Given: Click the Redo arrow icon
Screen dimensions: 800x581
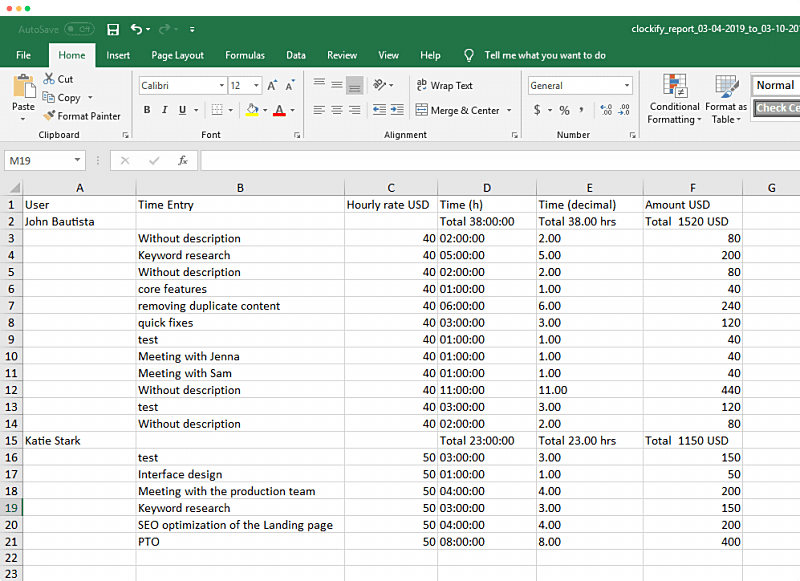Looking at the screenshot, I should pyautogui.click(x=164, y=29).
